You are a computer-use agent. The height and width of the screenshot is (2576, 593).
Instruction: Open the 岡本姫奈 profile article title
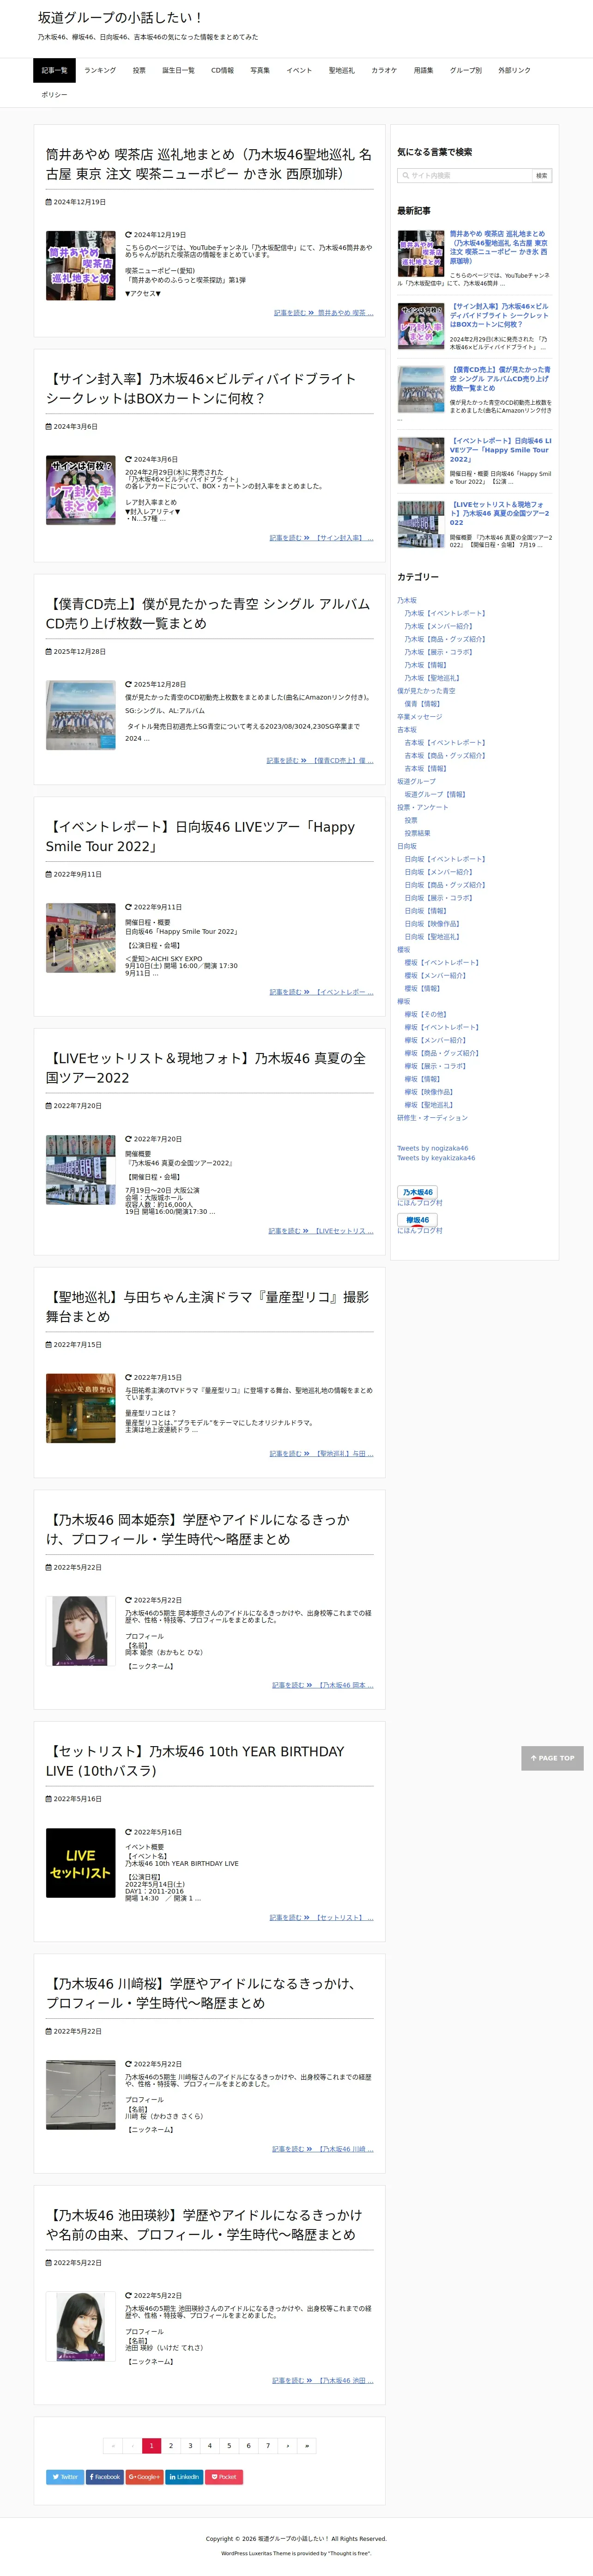(198, 1529)
